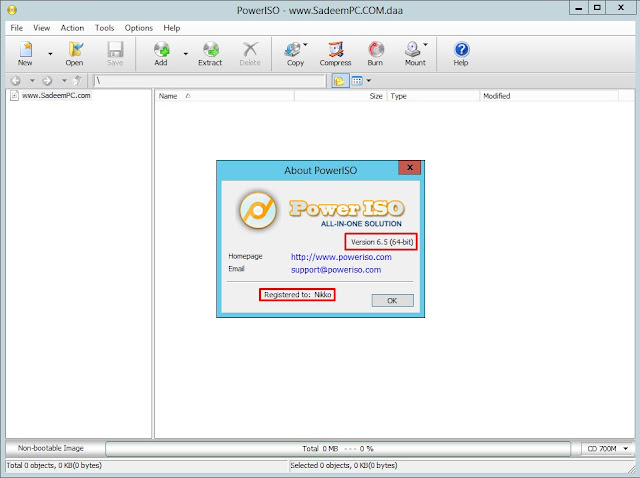Sort by the Modified column header
Viewport: 640px width, 478px height.
(x=549, y=96)
